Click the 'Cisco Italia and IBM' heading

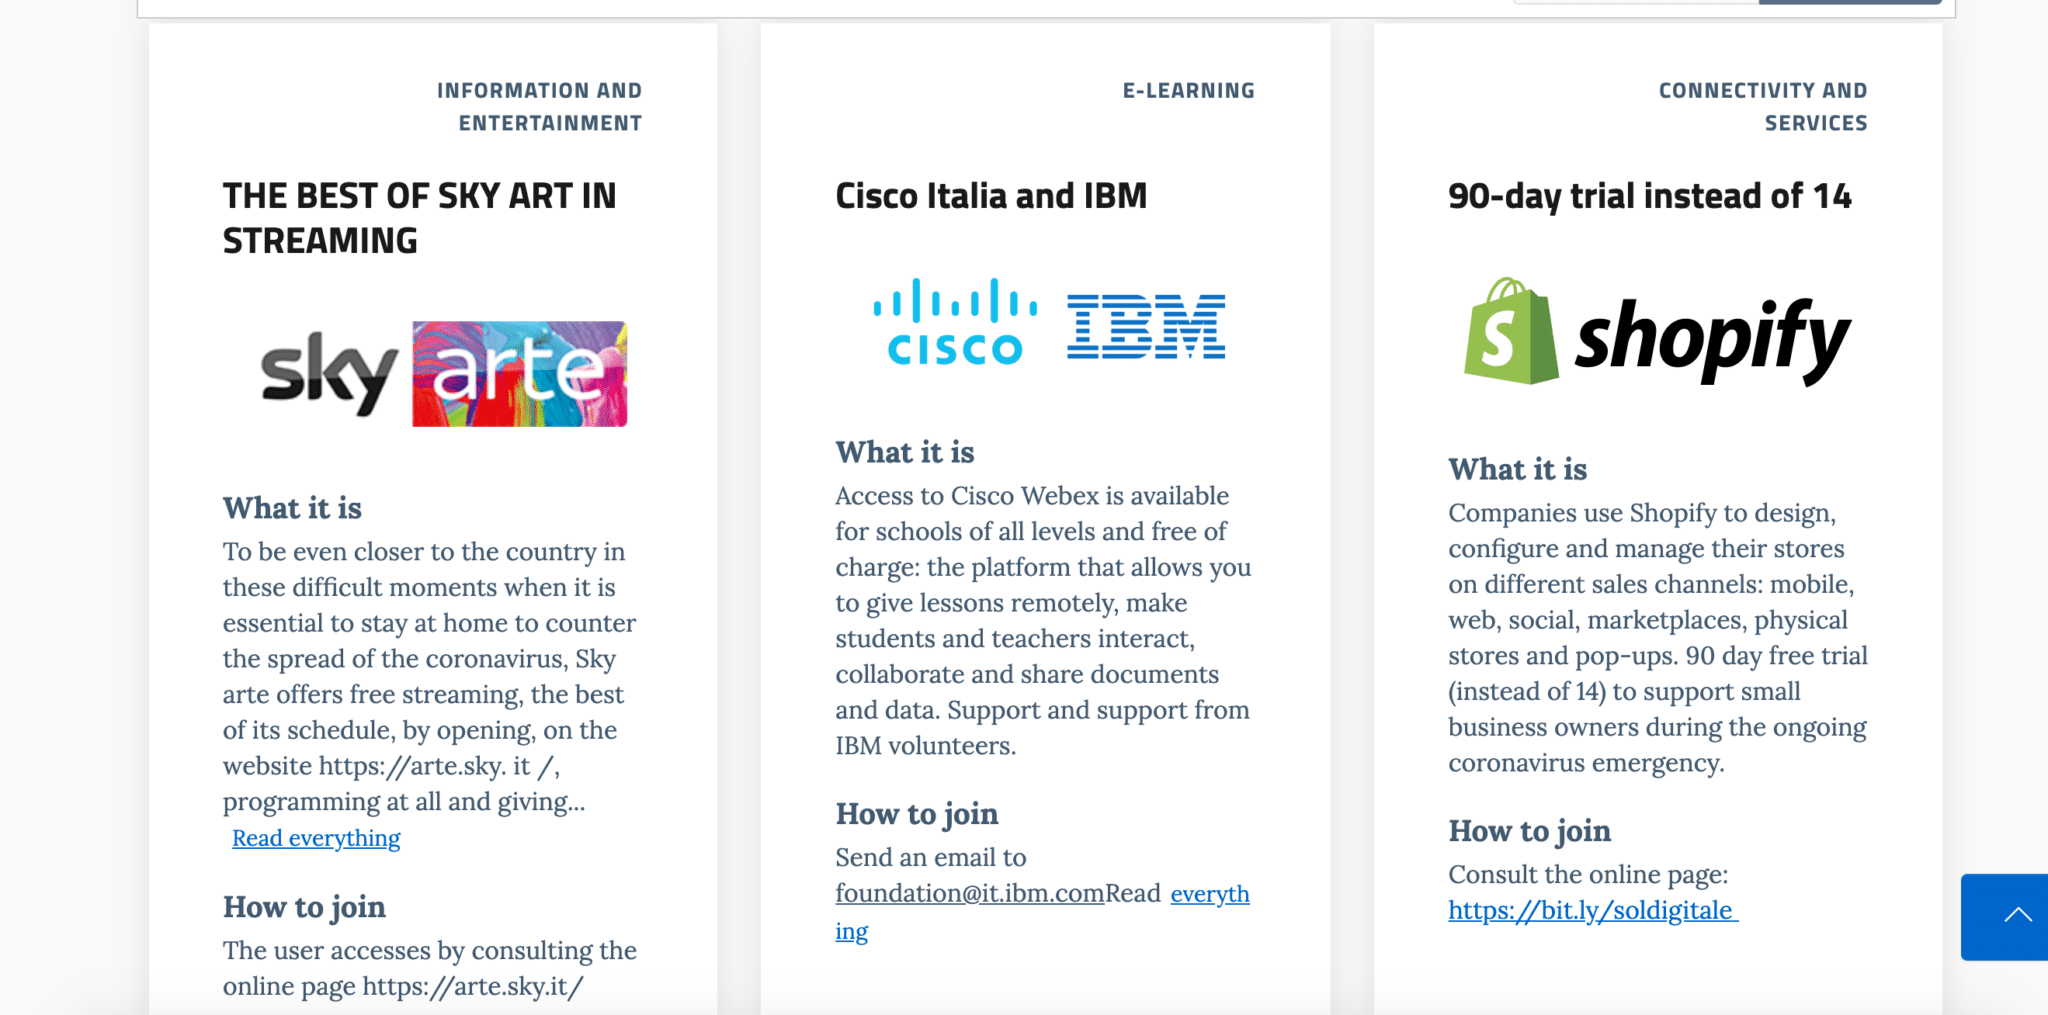(991, 196)
